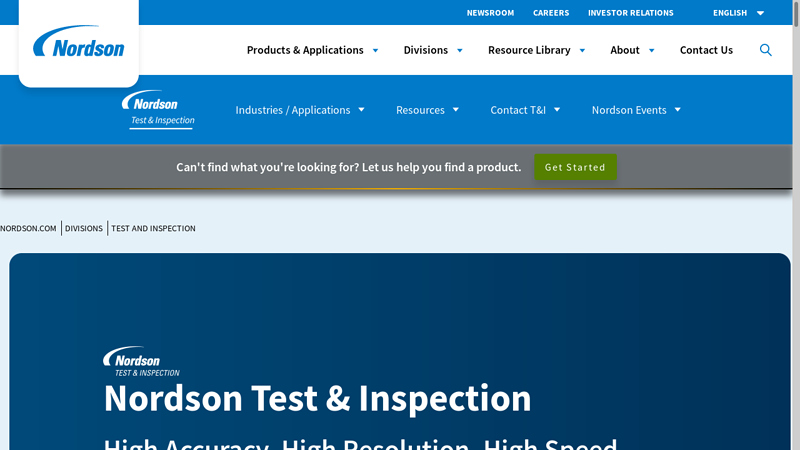
Task: Click the Nordson Test & Inspection sub-nav logo
Action: tap(158, 109)
